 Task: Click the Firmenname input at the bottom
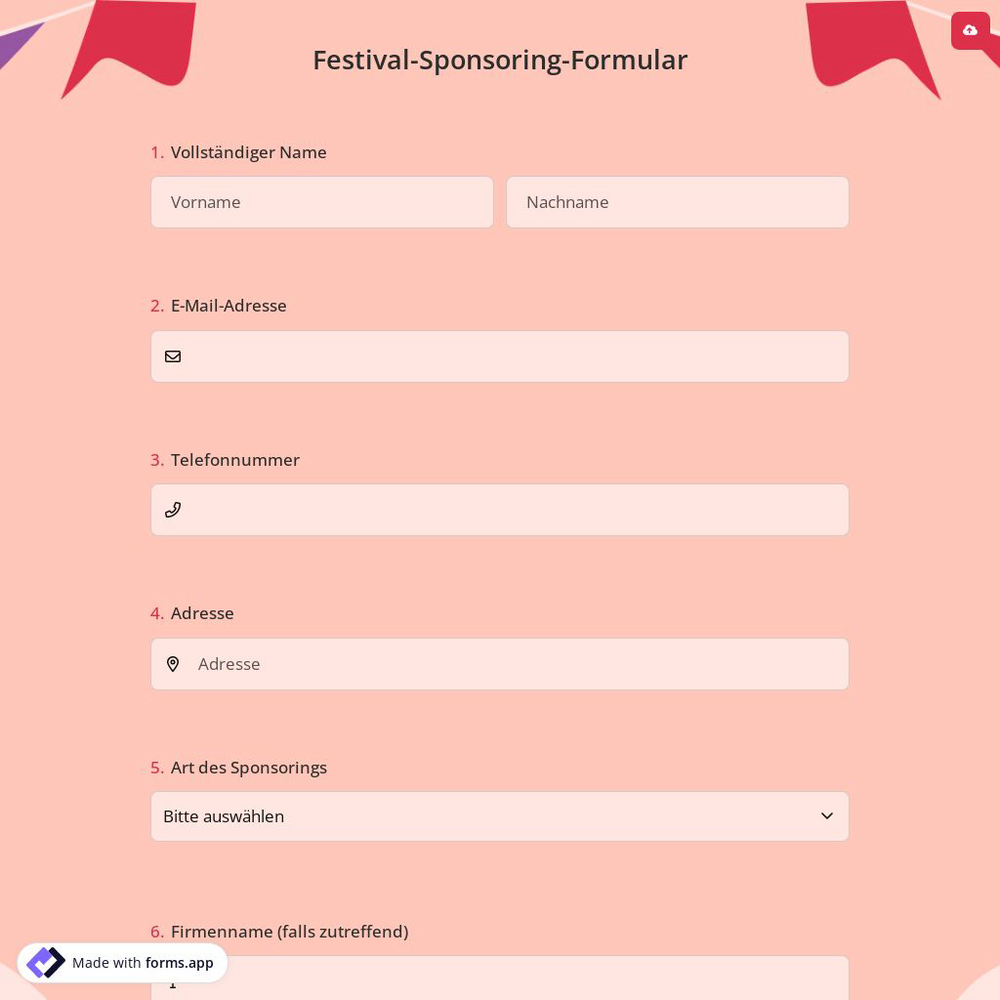500,985
